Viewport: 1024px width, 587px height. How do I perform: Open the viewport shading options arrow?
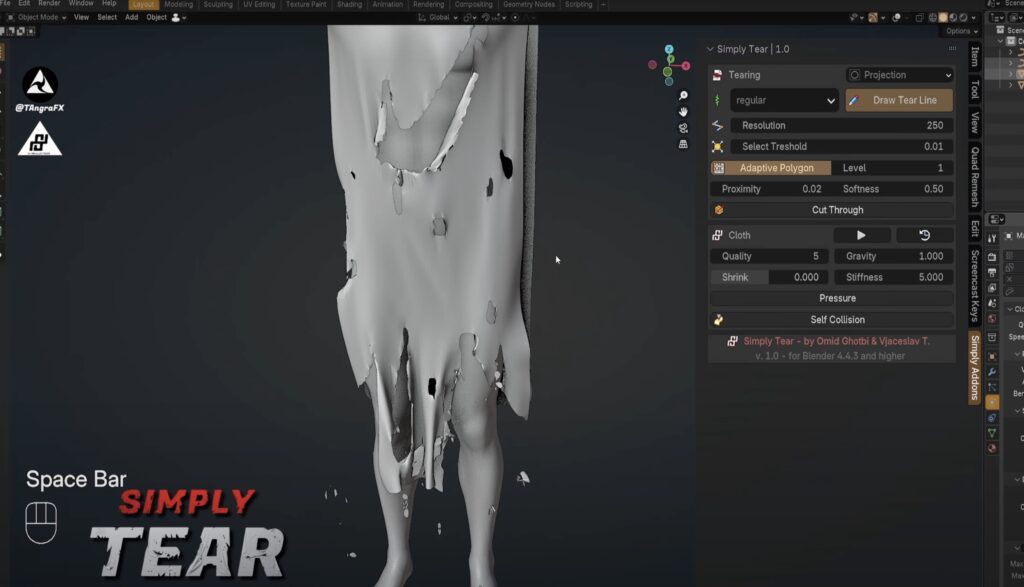pyautogui.click(x=973, y=18)
